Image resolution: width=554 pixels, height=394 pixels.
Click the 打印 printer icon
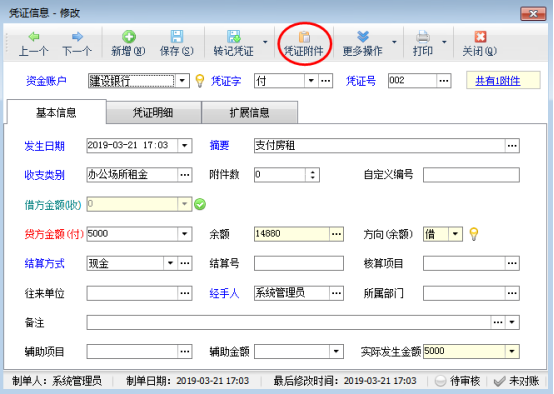pos(423,36)
